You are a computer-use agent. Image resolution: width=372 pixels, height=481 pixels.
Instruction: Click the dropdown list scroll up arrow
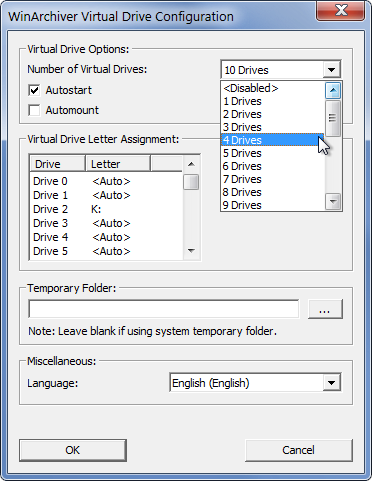click(x=333, y=90)
